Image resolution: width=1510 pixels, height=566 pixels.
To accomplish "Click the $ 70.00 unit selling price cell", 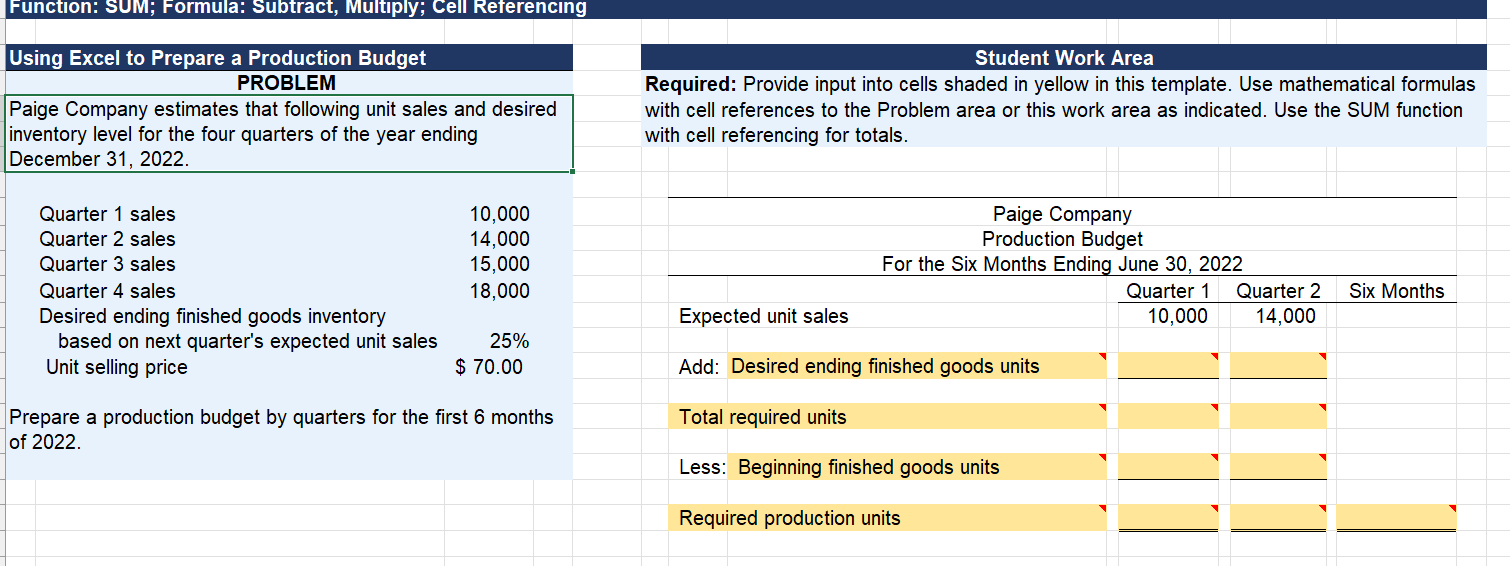I will pyautogui.click(x=489, y=367).
